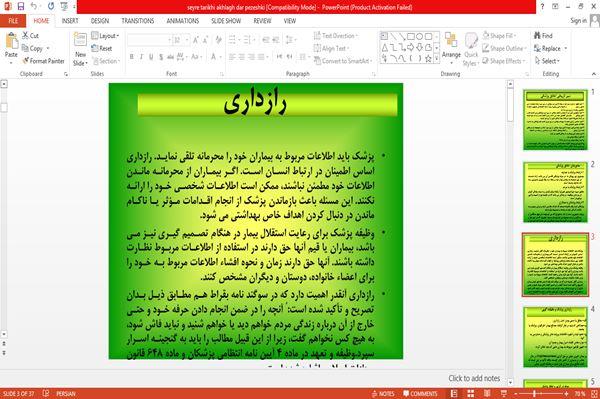Open Select dropdown in Editing

[547, 61]
